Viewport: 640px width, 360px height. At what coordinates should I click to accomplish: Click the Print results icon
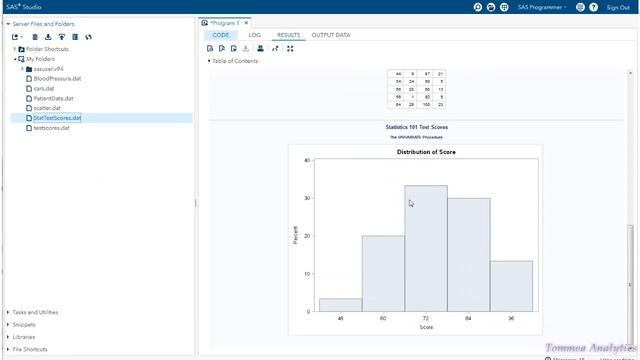coord(260,49)
